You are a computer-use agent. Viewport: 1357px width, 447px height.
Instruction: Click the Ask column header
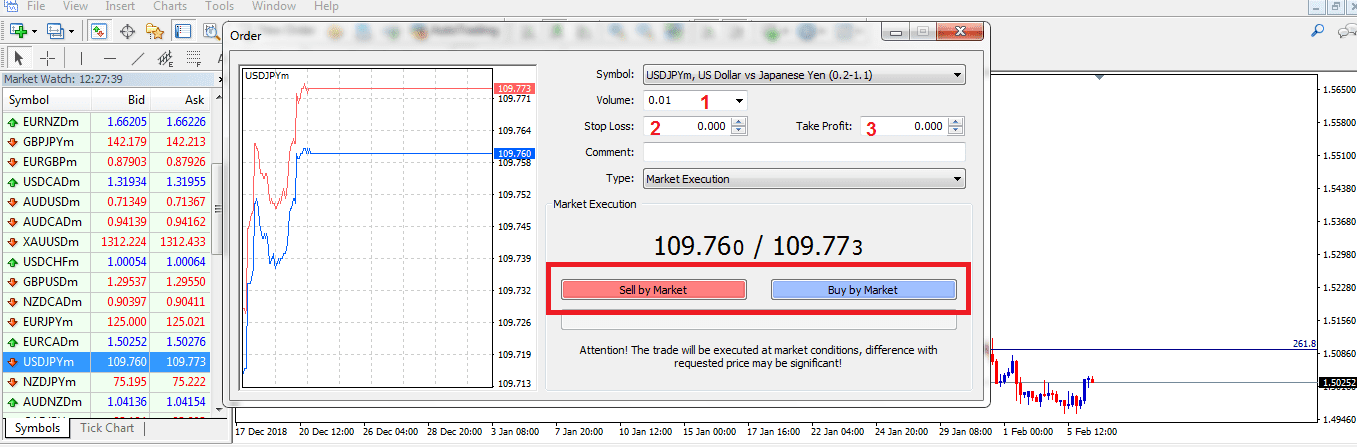click(x=182, y=100)
